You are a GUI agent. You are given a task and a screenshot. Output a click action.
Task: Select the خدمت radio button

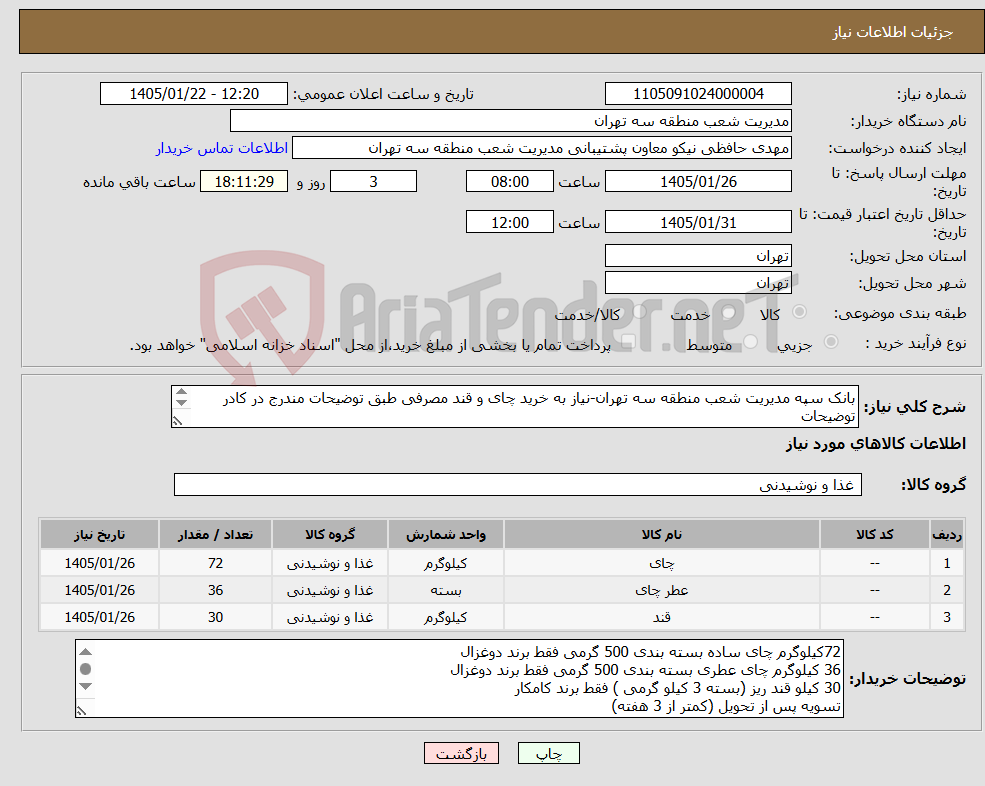click(x=729, y=312)
